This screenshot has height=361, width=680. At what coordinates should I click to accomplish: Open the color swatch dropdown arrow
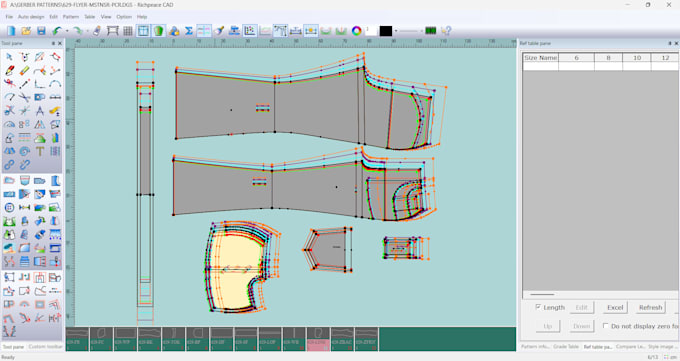396,31
